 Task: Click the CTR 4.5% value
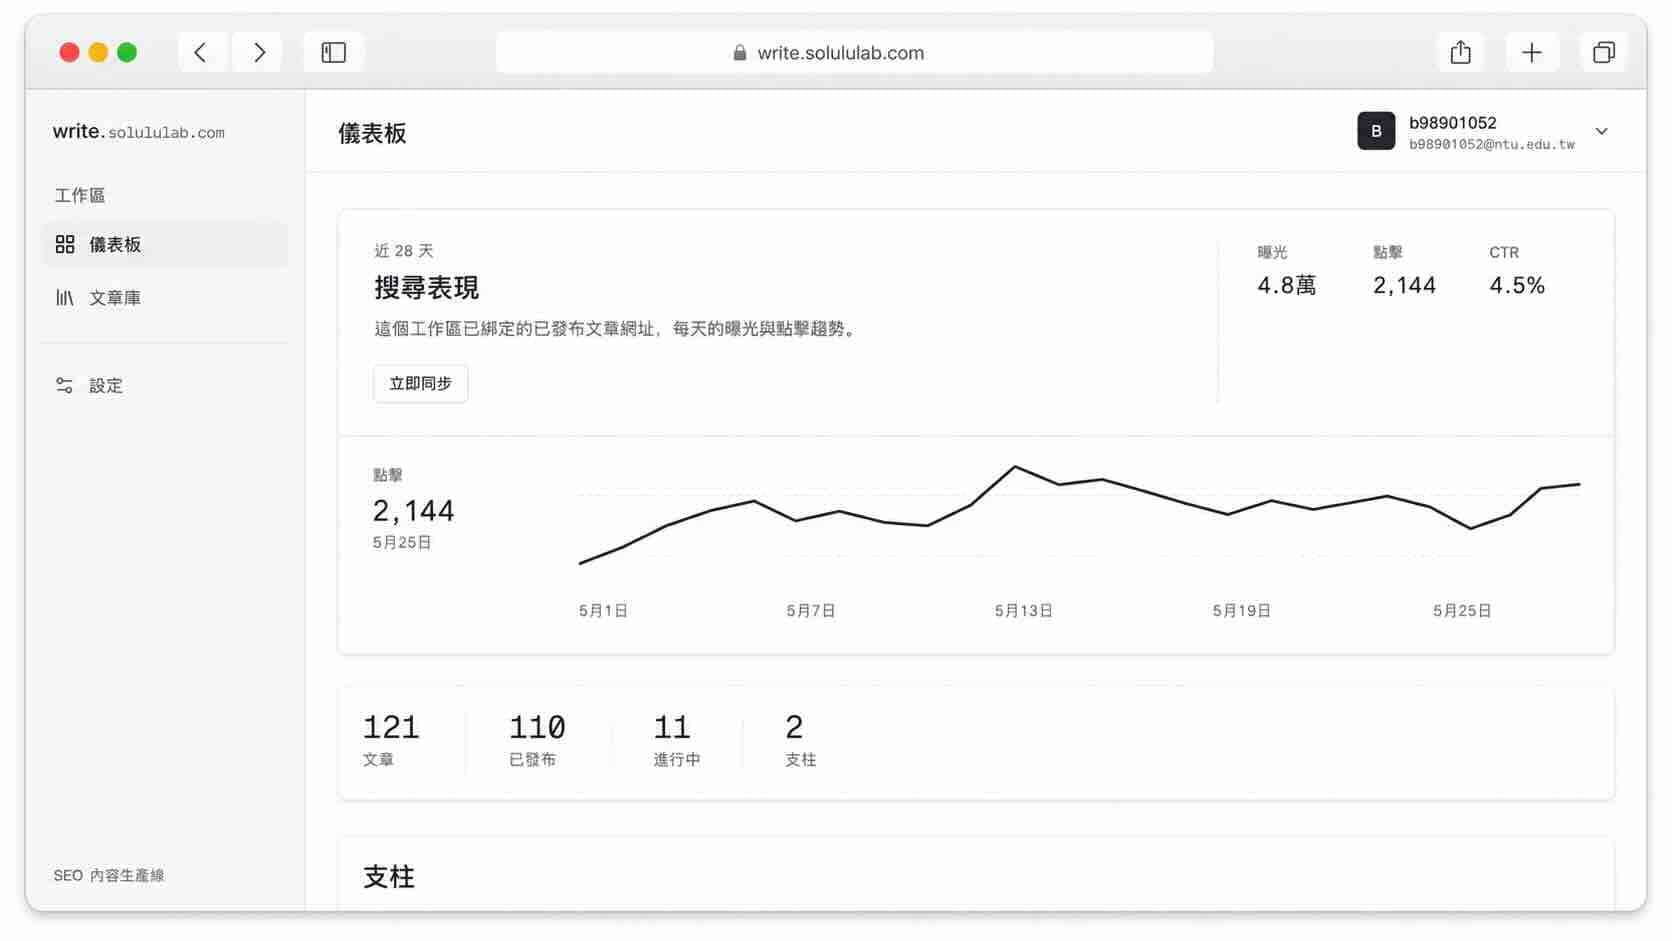click(x=1517, y=286)
